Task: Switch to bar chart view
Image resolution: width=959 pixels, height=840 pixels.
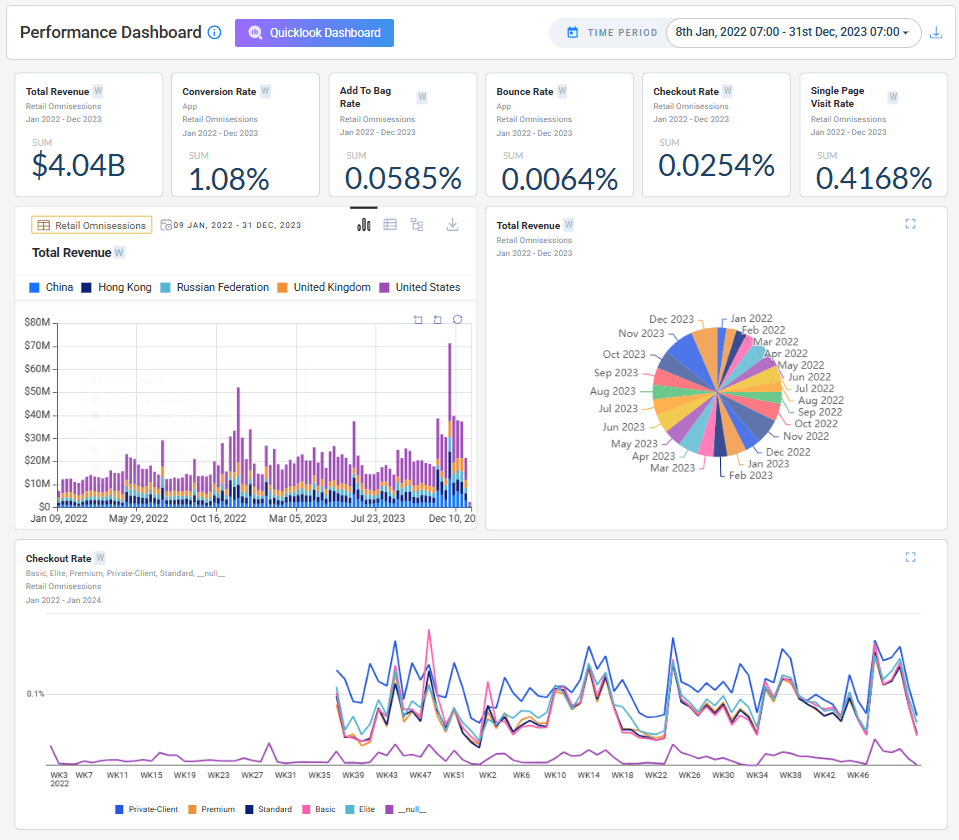Action: (364, 225)
